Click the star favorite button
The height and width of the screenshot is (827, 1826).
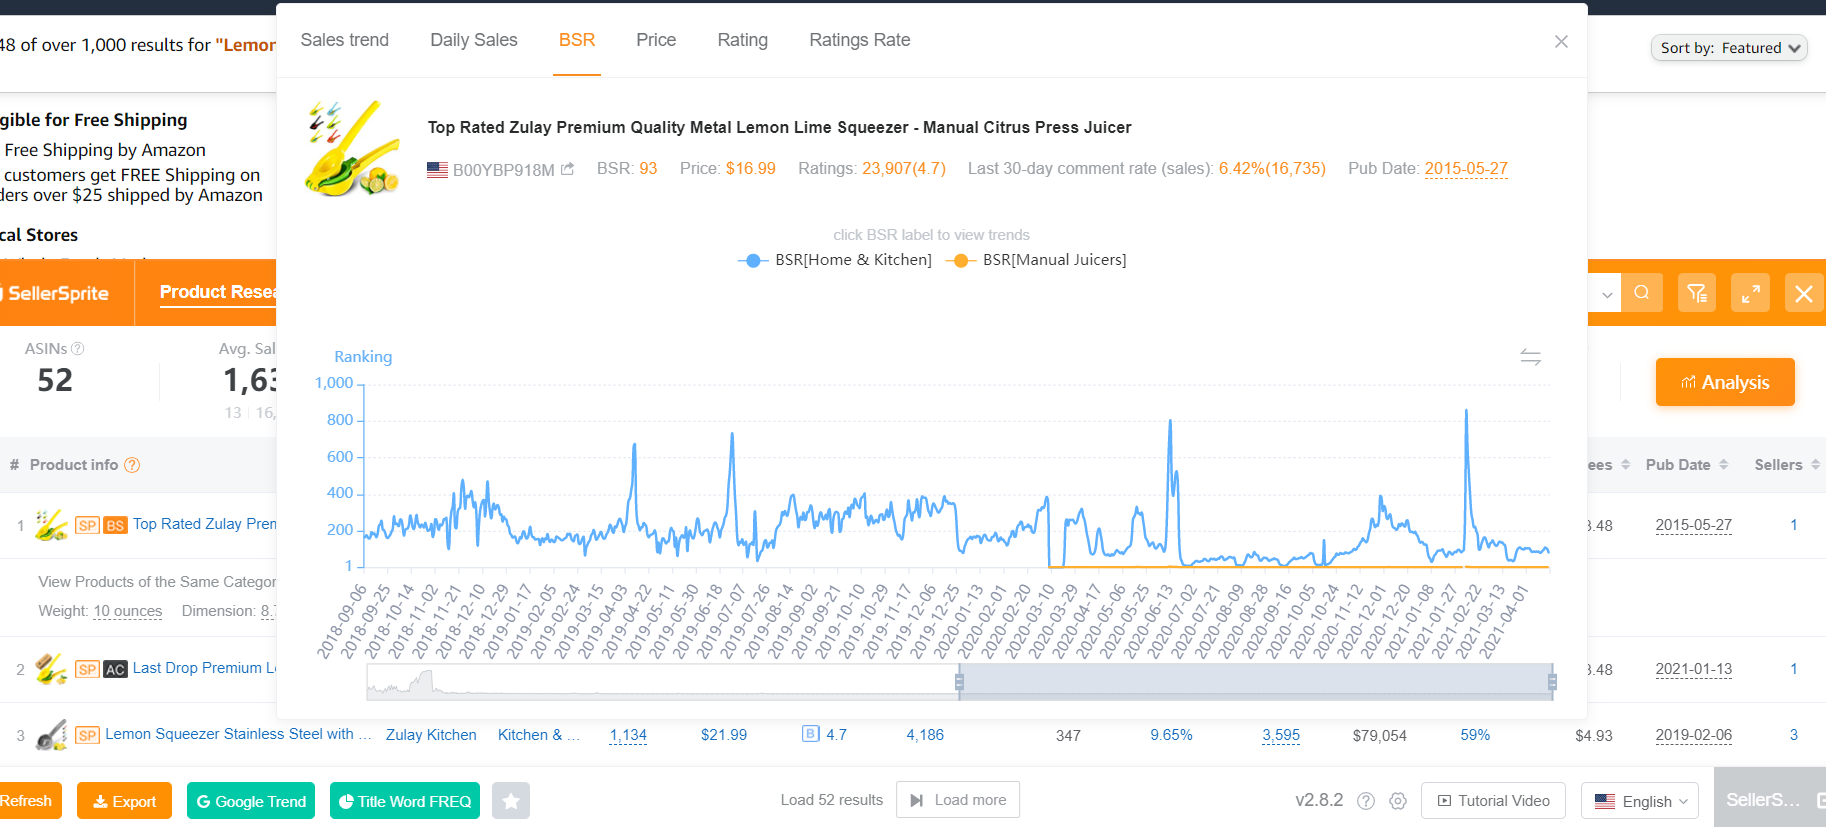coord(510,801)
